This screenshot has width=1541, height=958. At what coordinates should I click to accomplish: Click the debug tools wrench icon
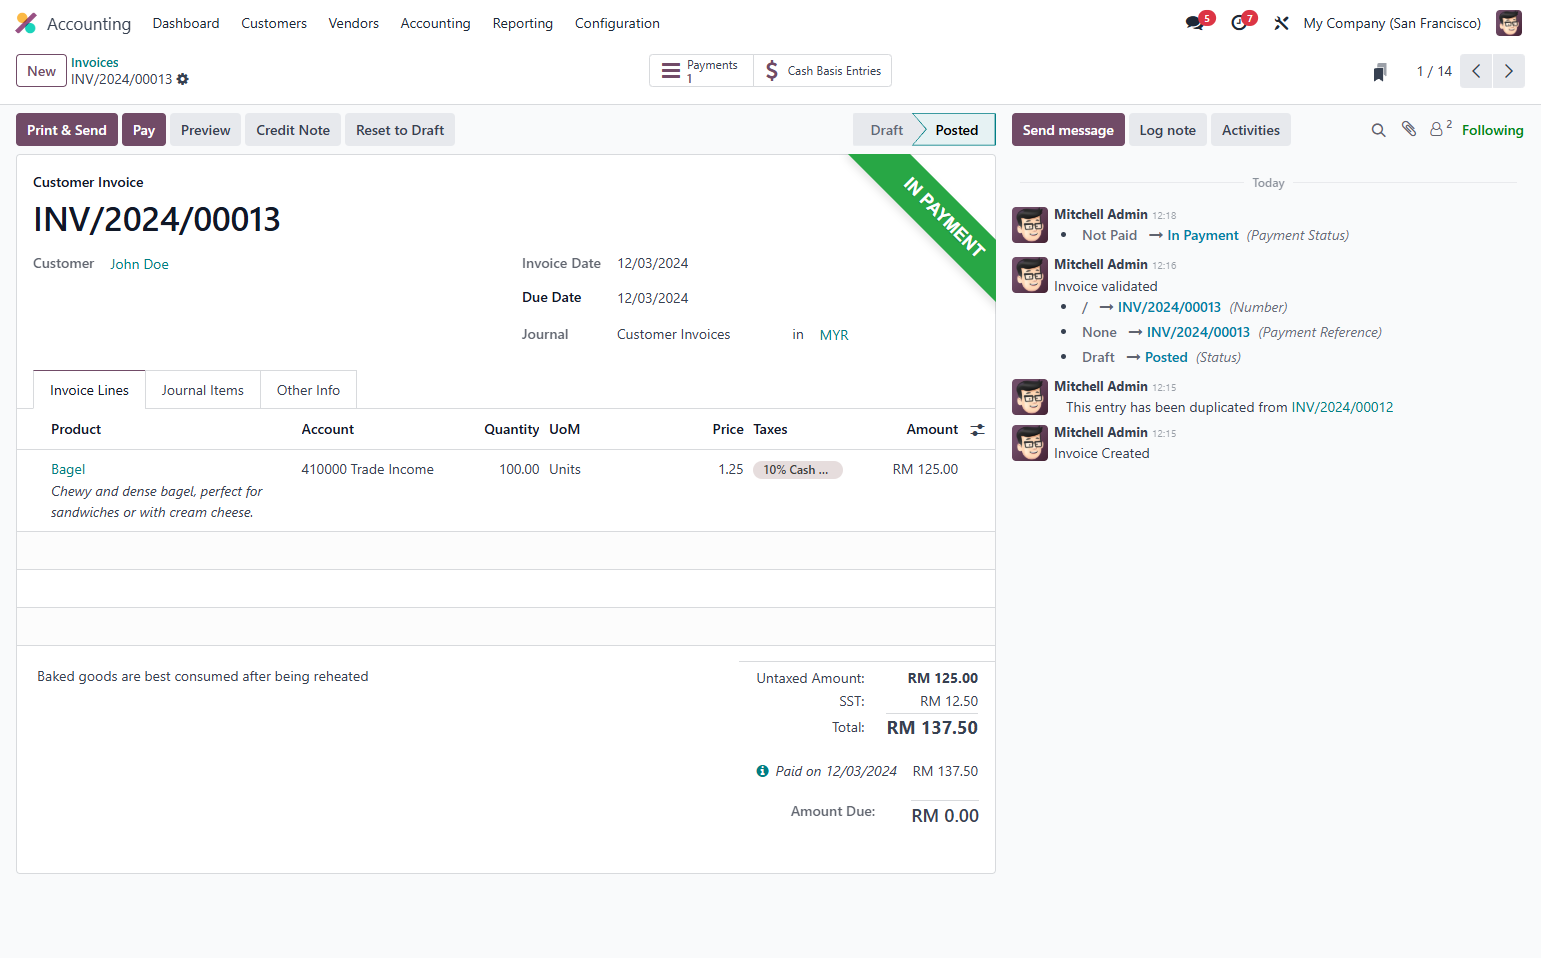(x=1281, y=23)
